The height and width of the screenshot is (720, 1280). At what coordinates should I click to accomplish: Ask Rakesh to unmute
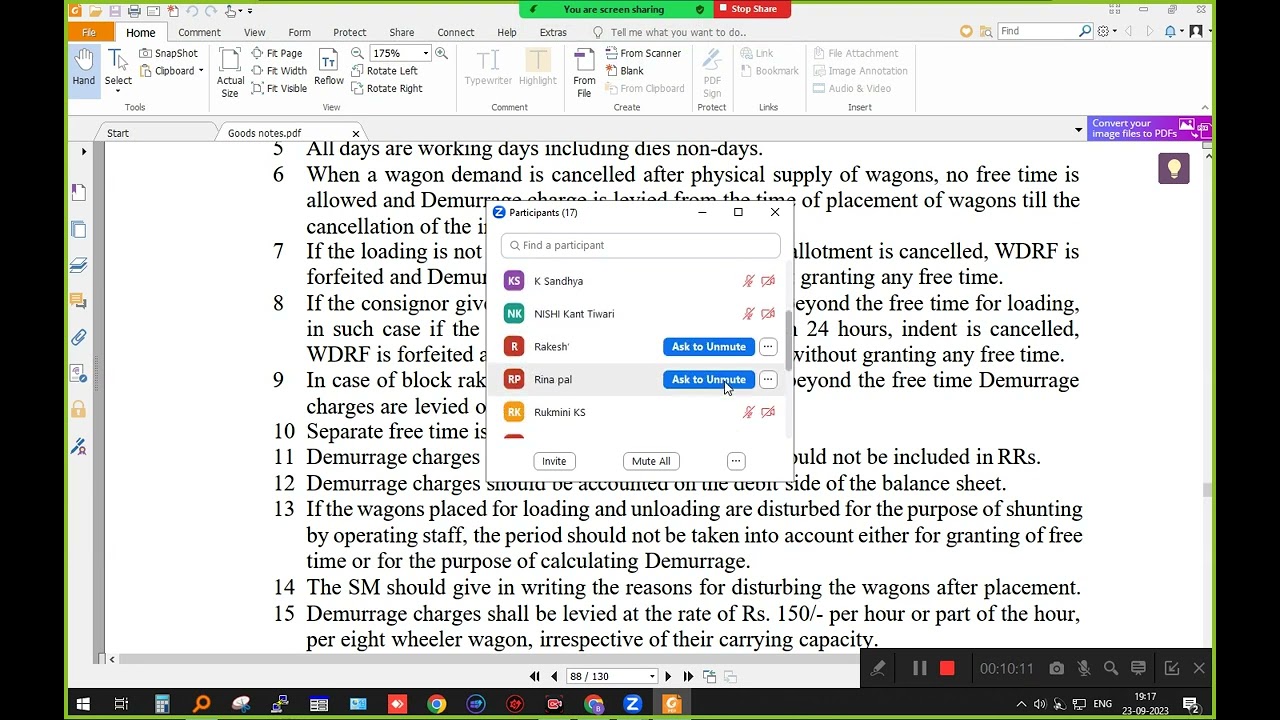pyautogui.click(x=709, y=347)
